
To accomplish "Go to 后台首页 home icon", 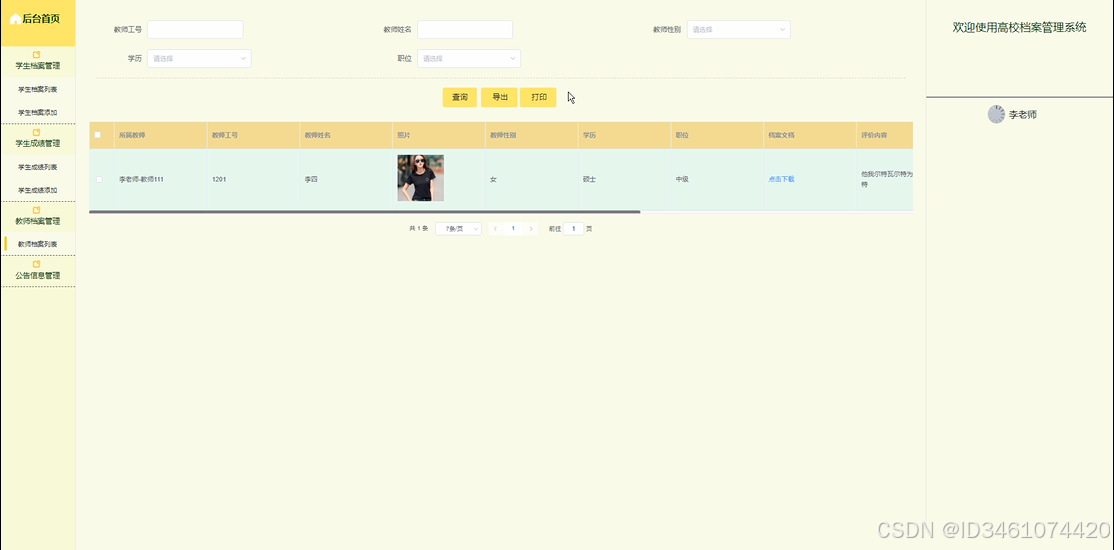I will point(15,19).
